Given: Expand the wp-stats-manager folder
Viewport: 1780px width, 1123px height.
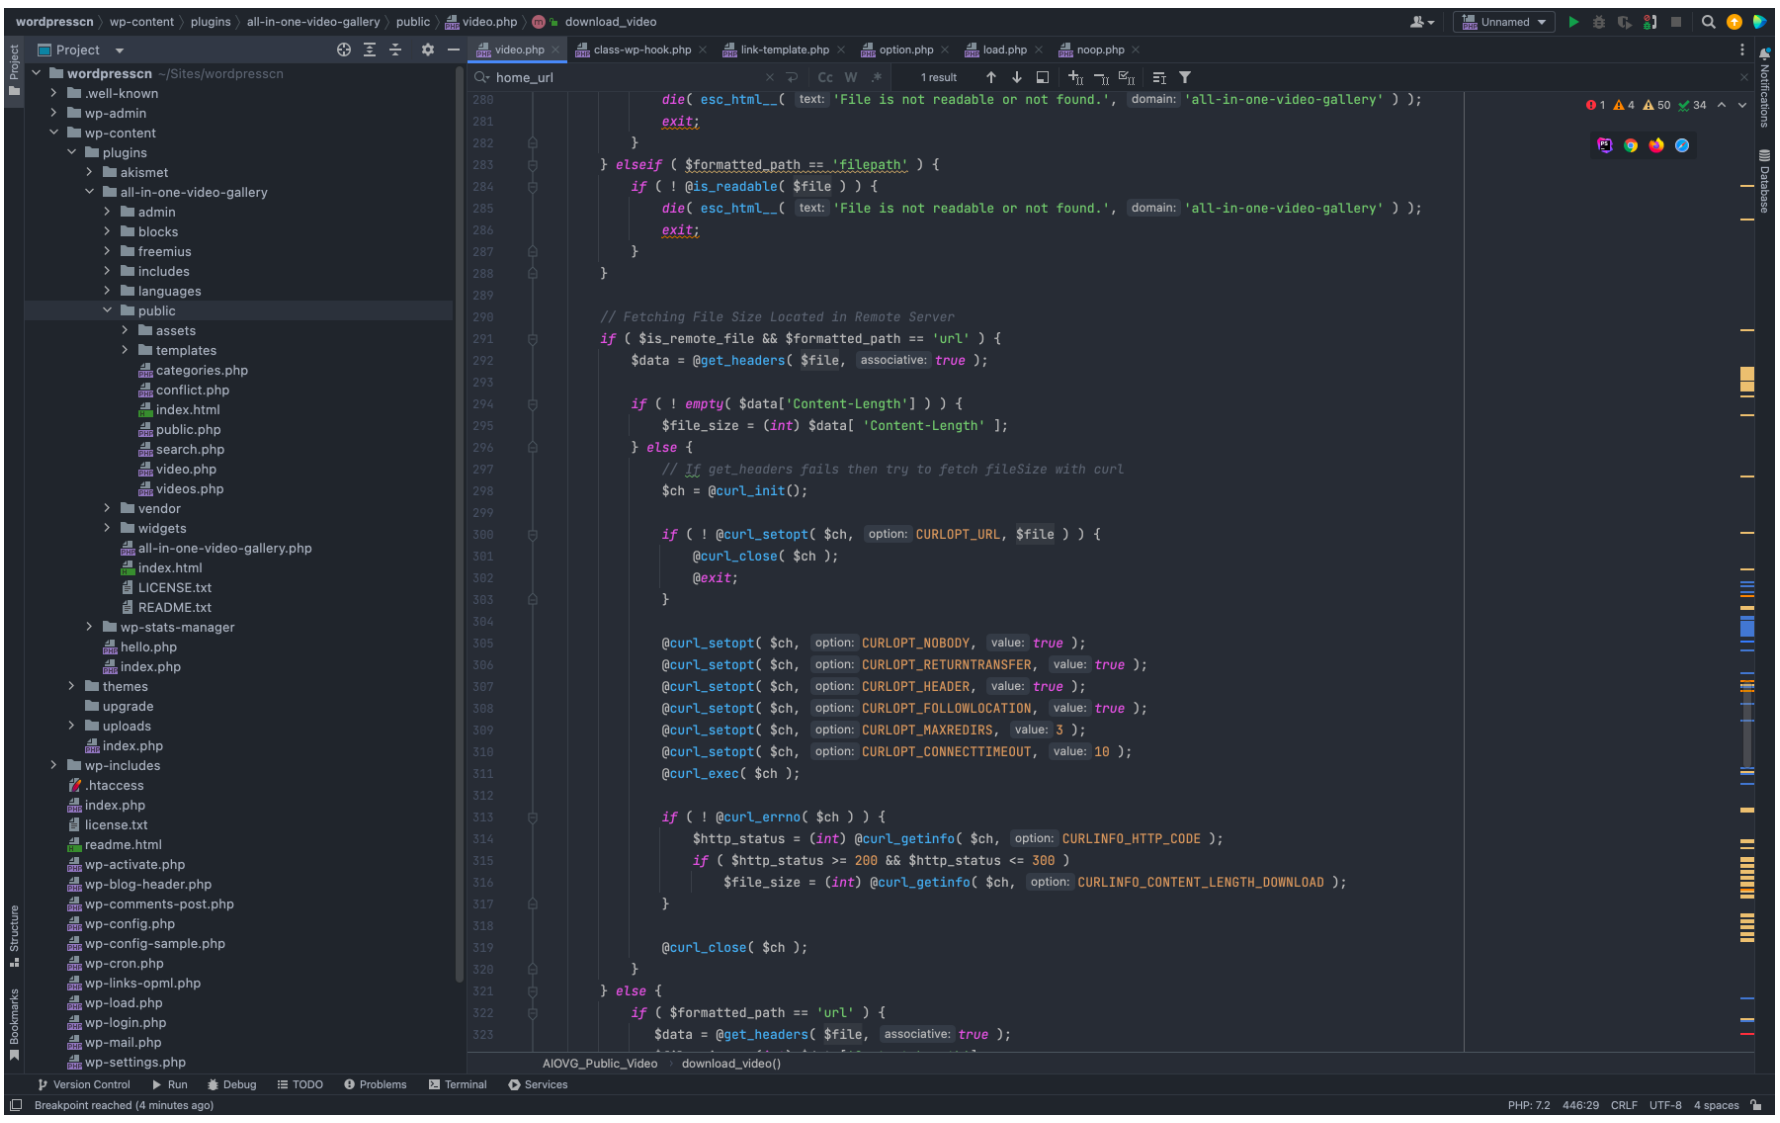Looking at the screenshot, I should pos(89,627).
